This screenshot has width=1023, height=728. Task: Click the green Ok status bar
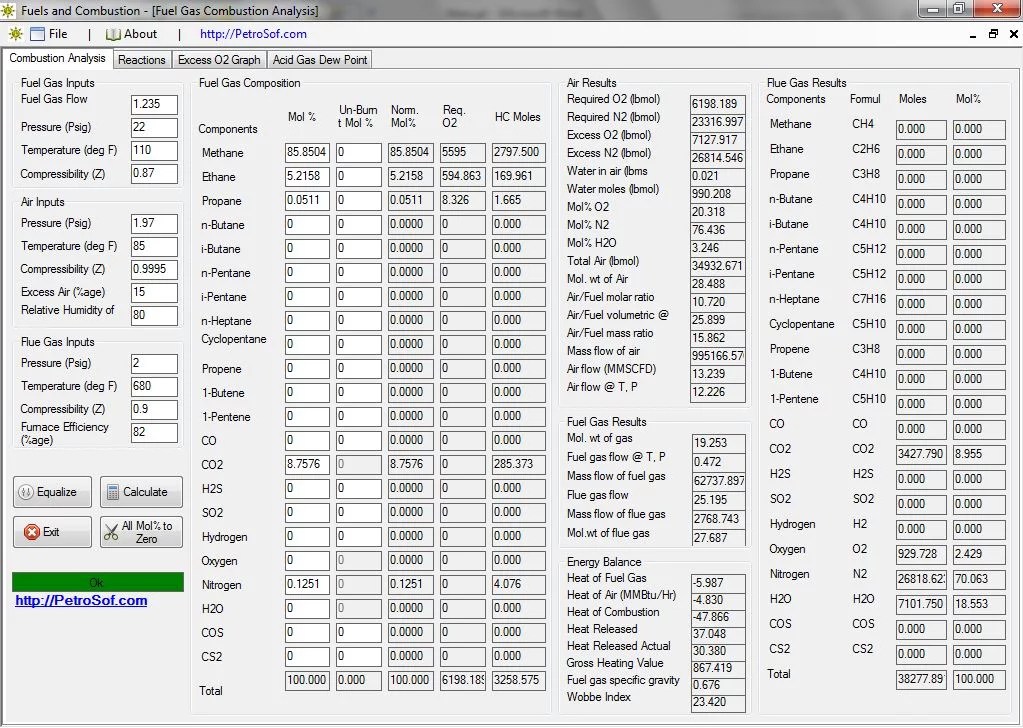[97, 581]
